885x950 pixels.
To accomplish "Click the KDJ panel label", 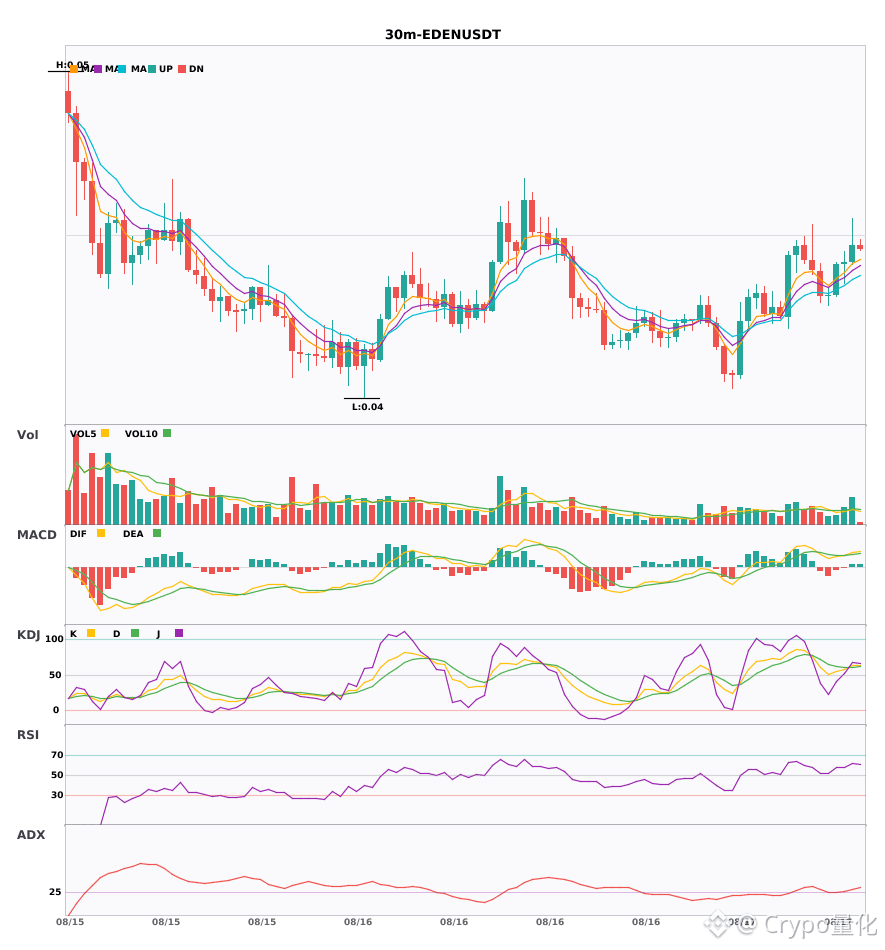I will 28,634.
